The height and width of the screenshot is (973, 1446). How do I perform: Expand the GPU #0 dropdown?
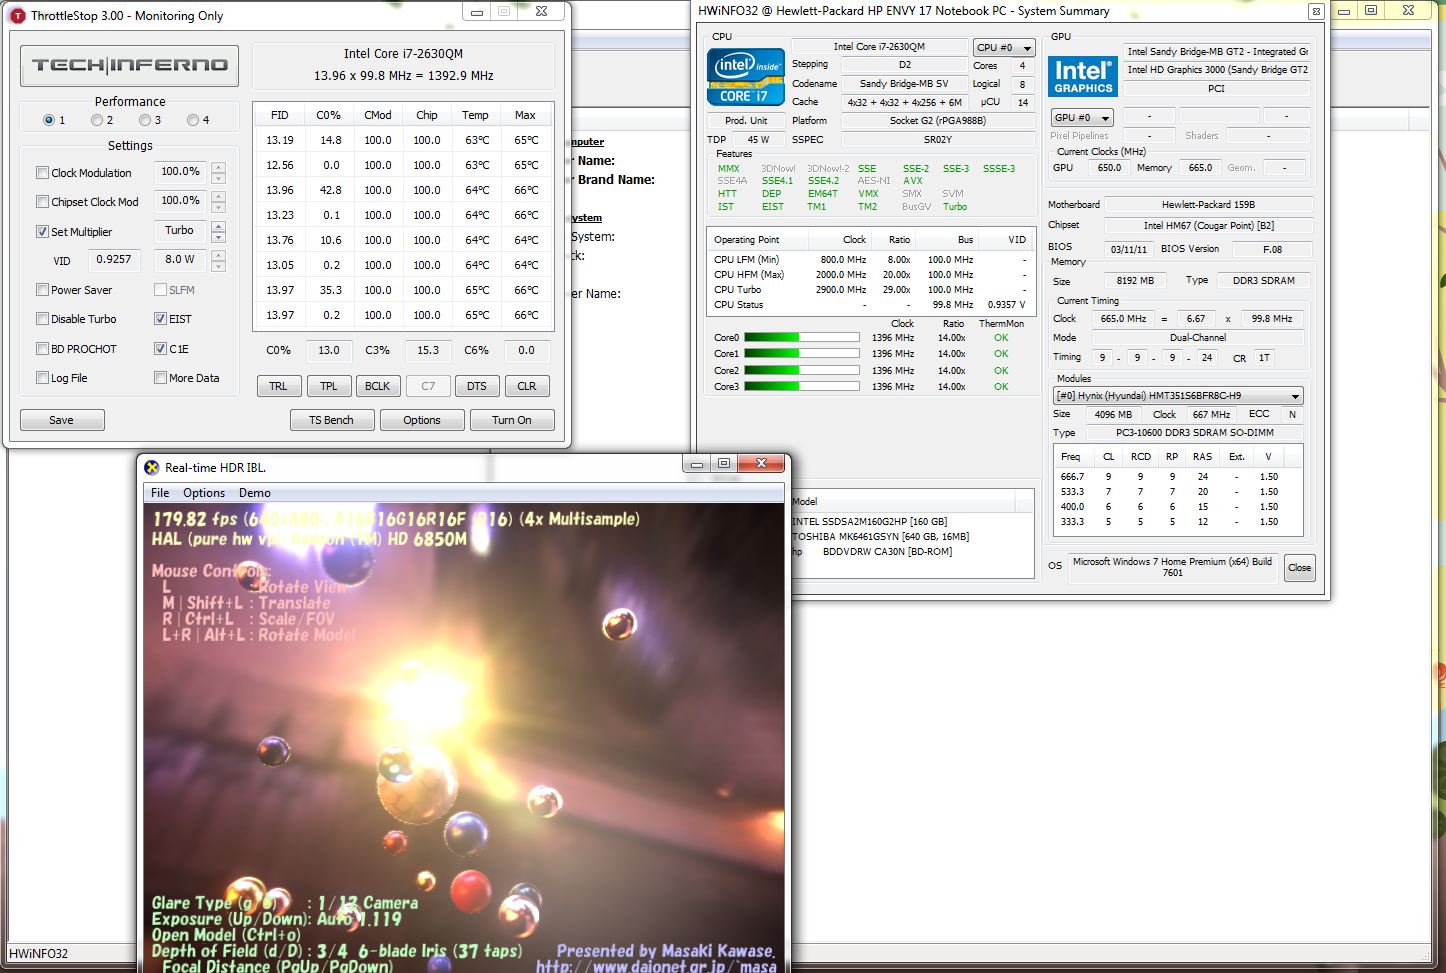(1081, 118)
